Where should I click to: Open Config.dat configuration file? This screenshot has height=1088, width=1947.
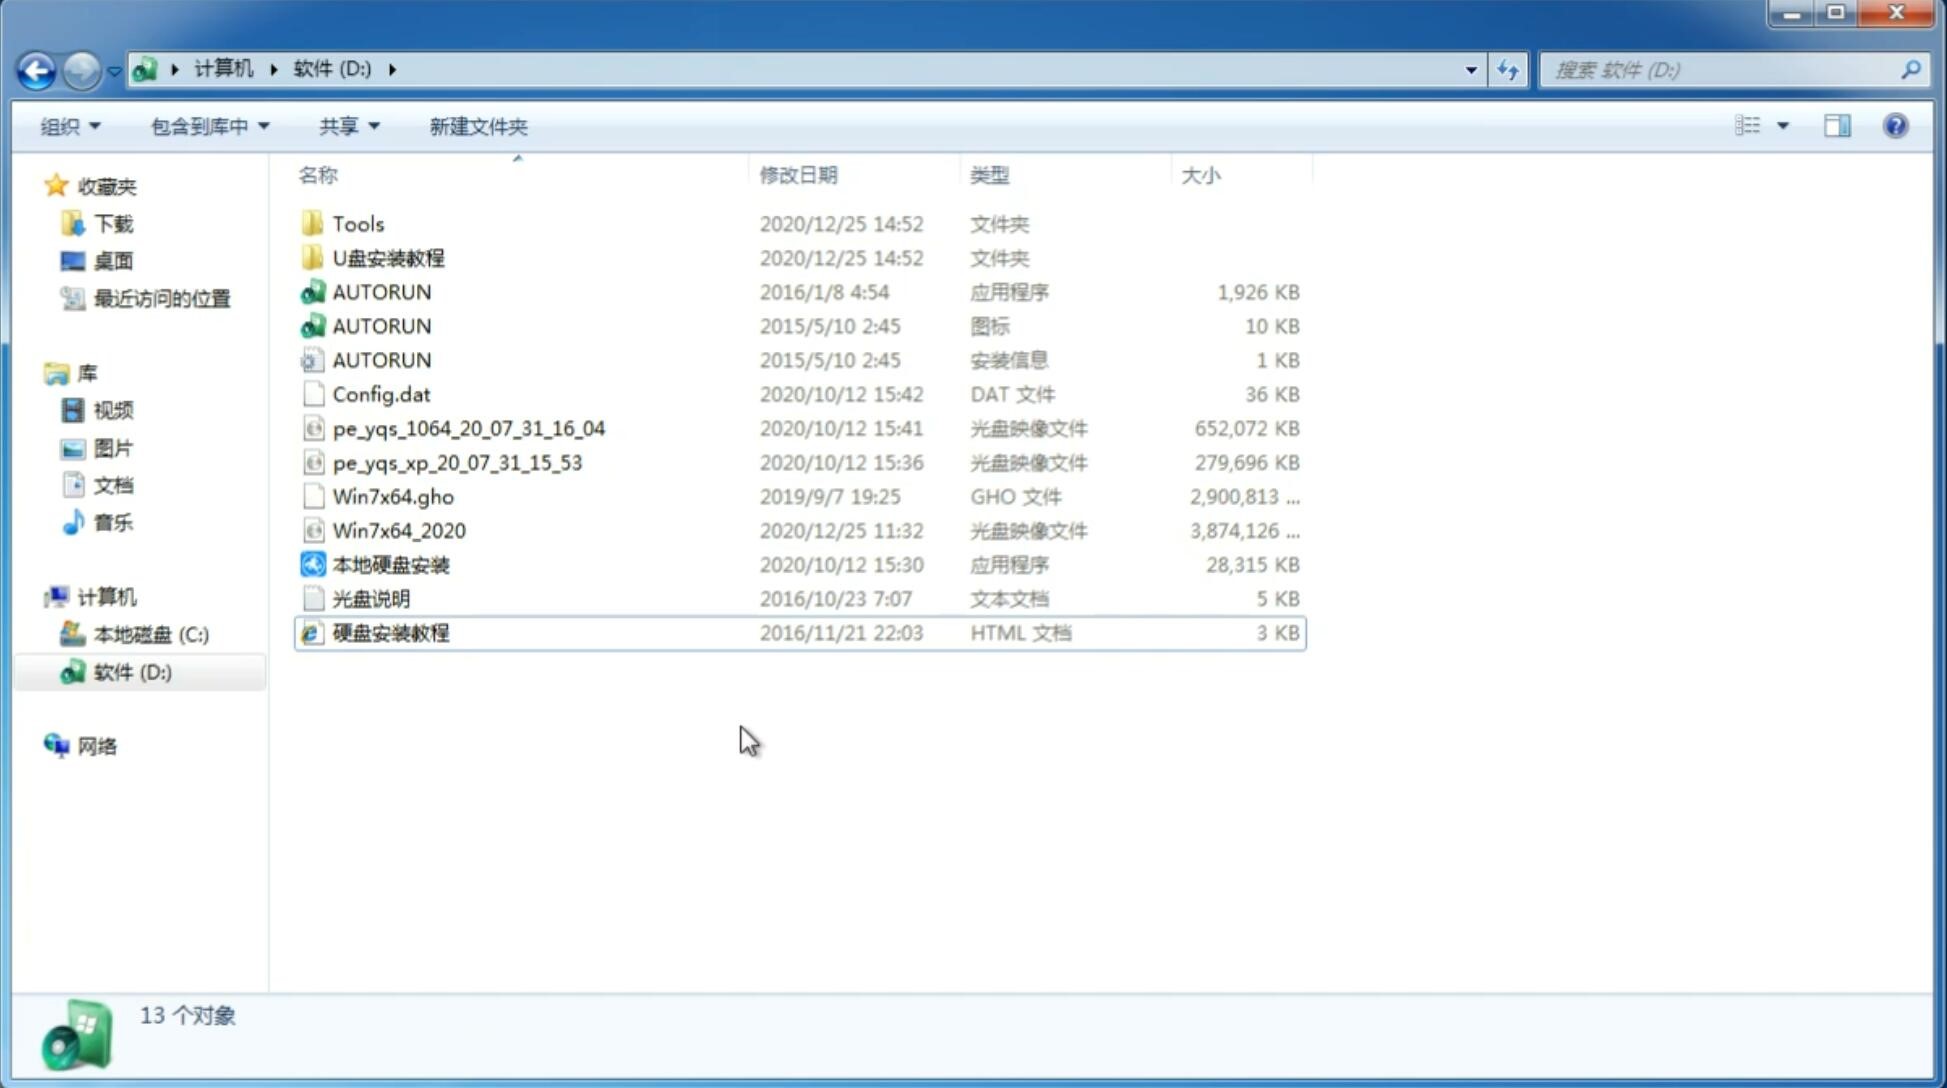click(x=384, y=393)
